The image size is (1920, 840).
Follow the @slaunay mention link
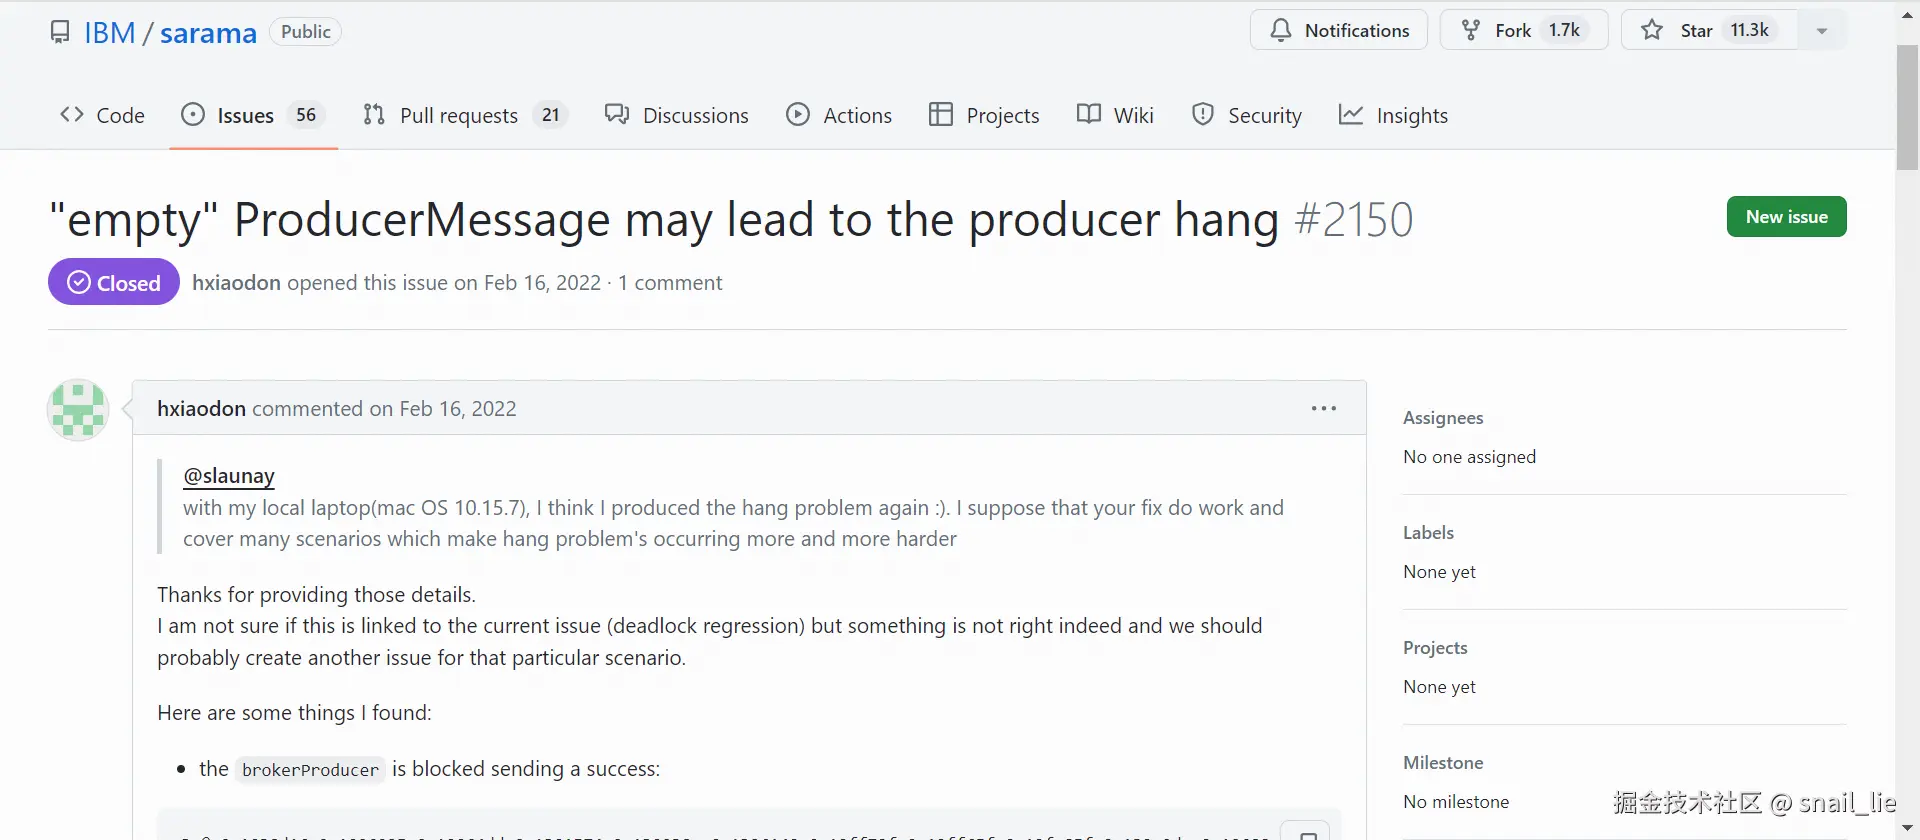(228, 476)
